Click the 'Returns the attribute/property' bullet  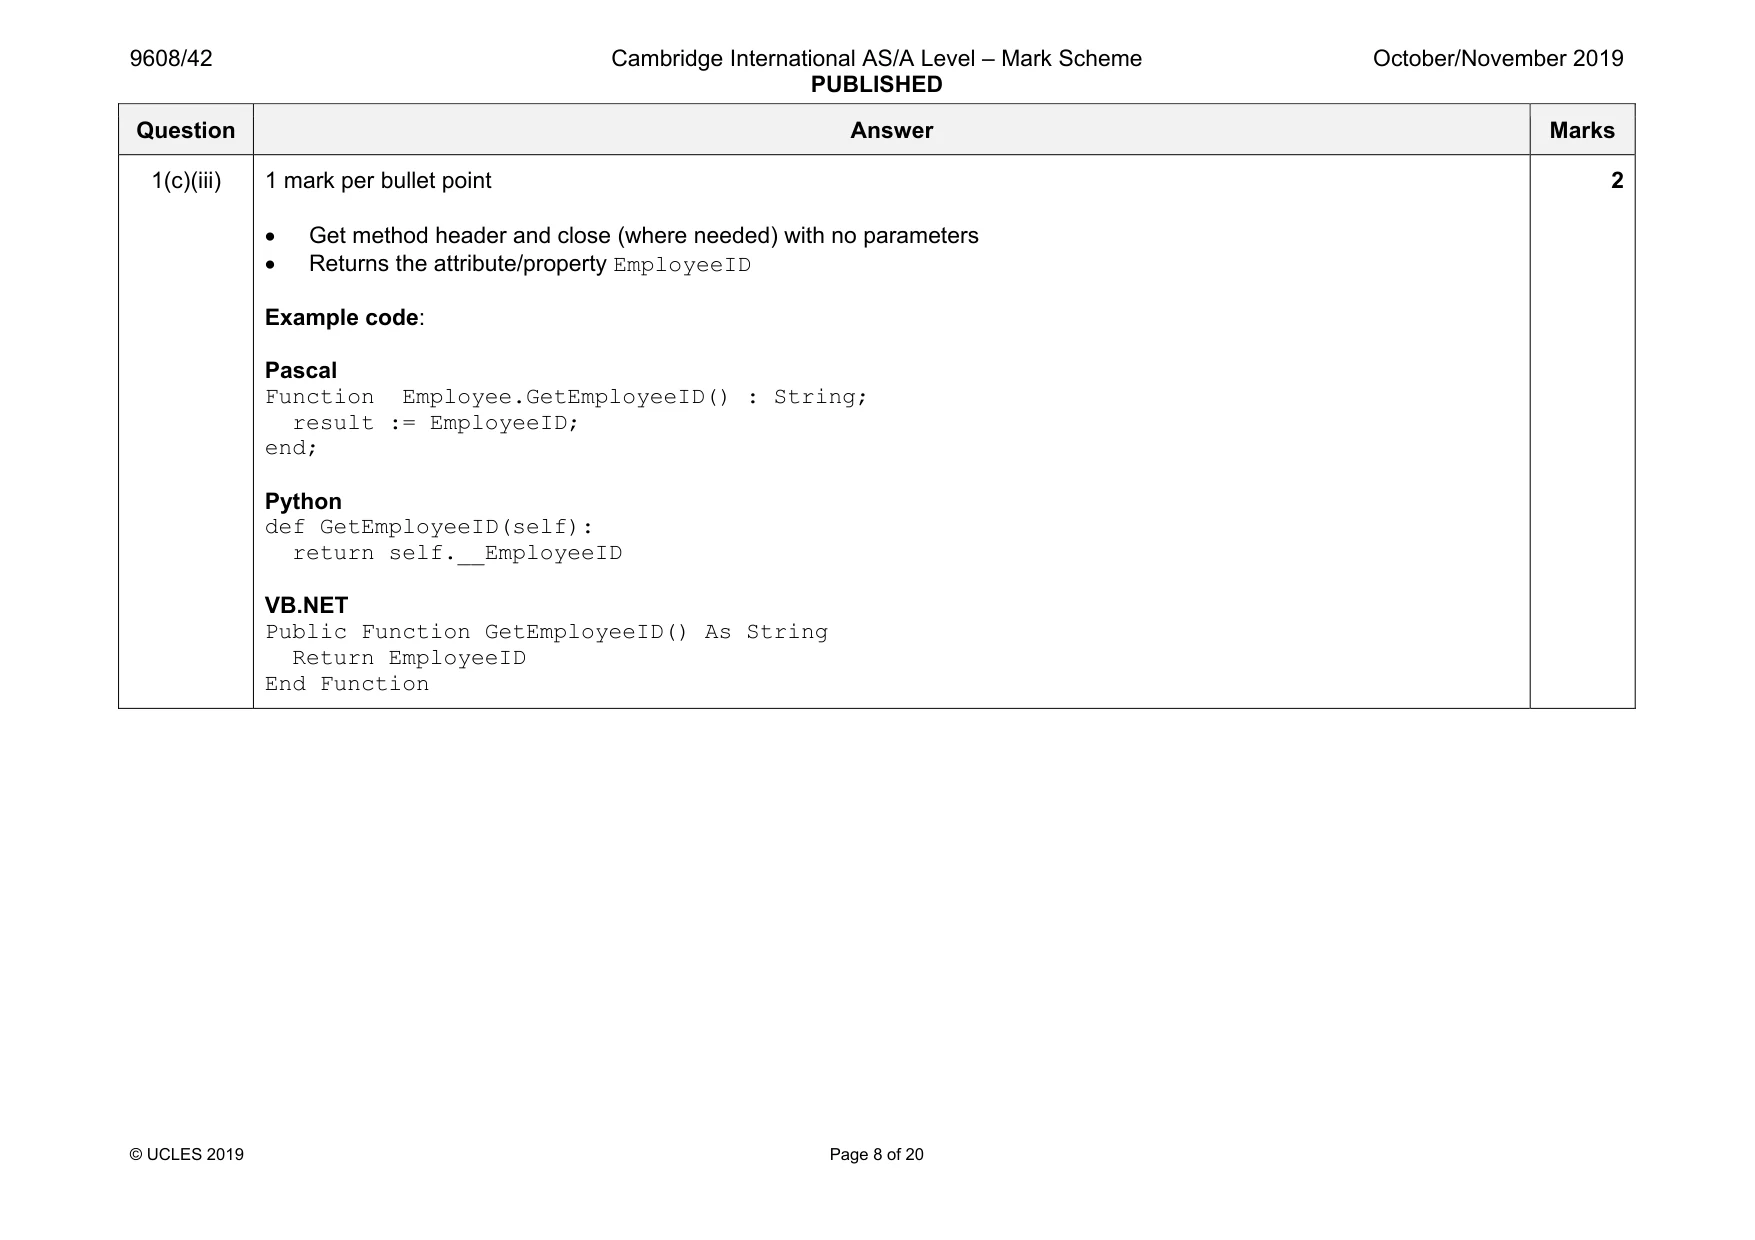(x=530, y=264)
